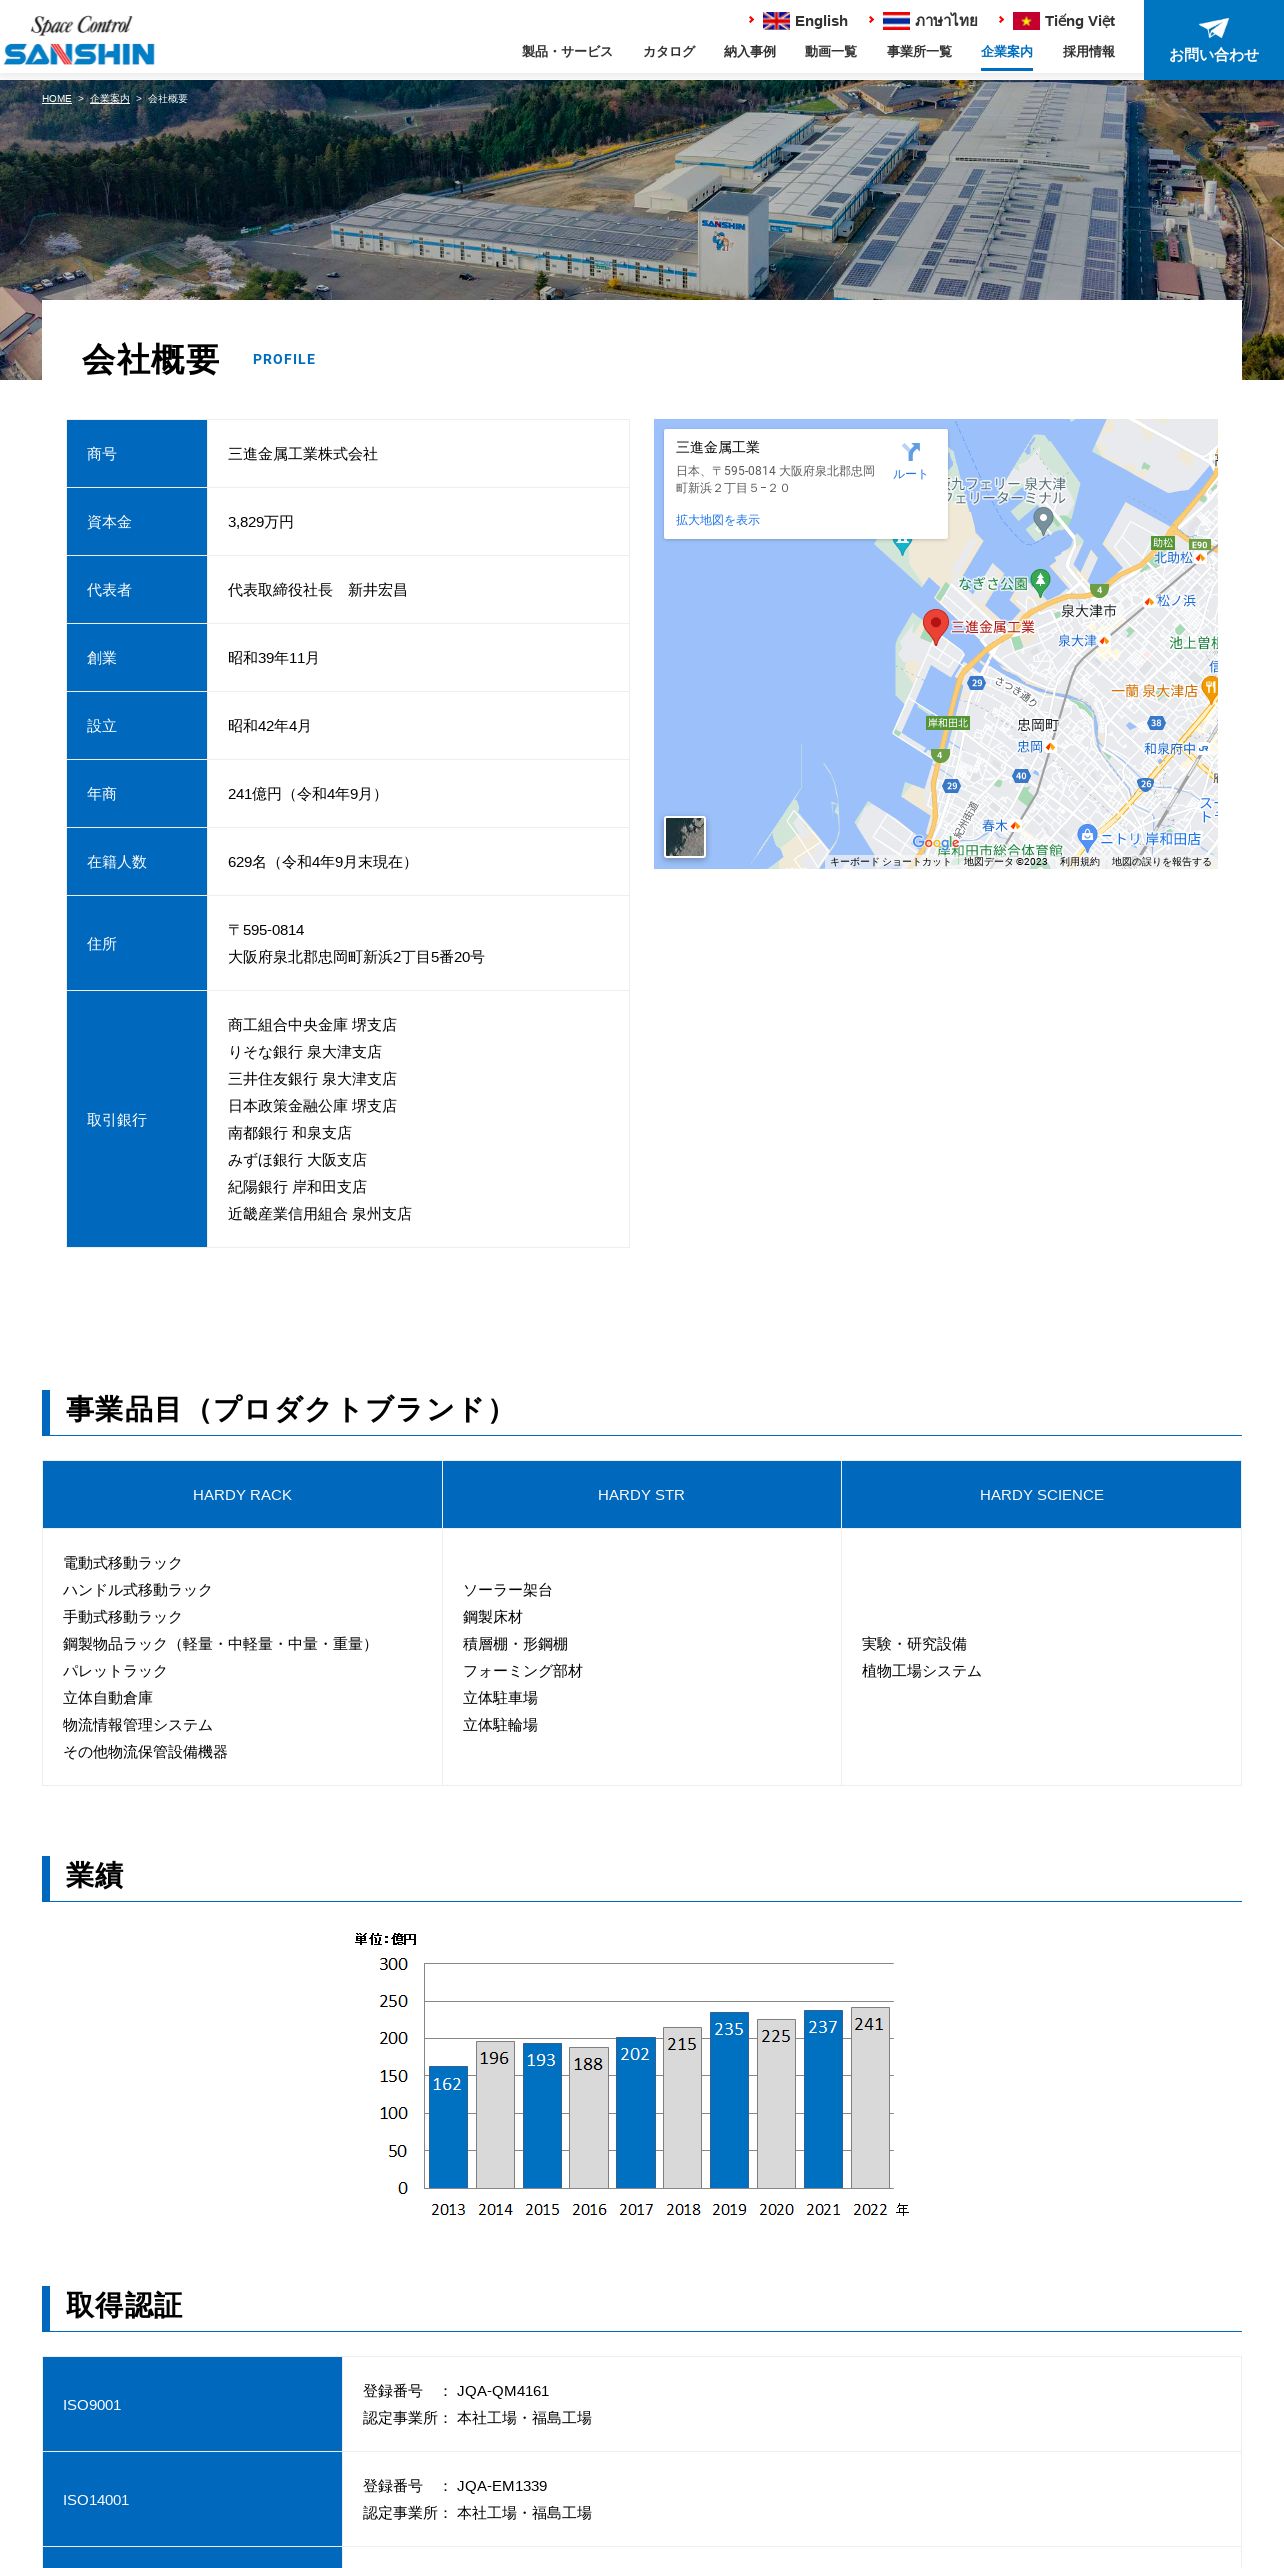The image size is (1284, 2568).
Task: Click the ニトリ 岸和田店 shop marker
Action: [x=1087, y=836]
